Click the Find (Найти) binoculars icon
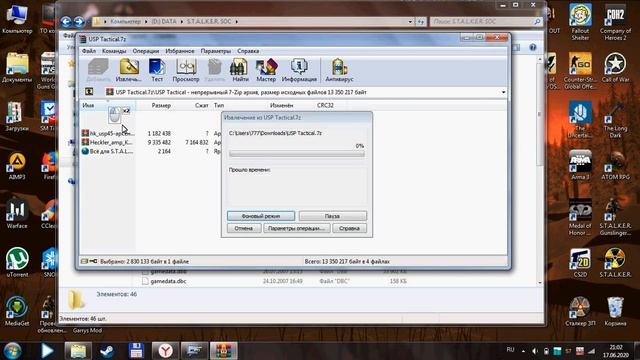 click(240, 70)
